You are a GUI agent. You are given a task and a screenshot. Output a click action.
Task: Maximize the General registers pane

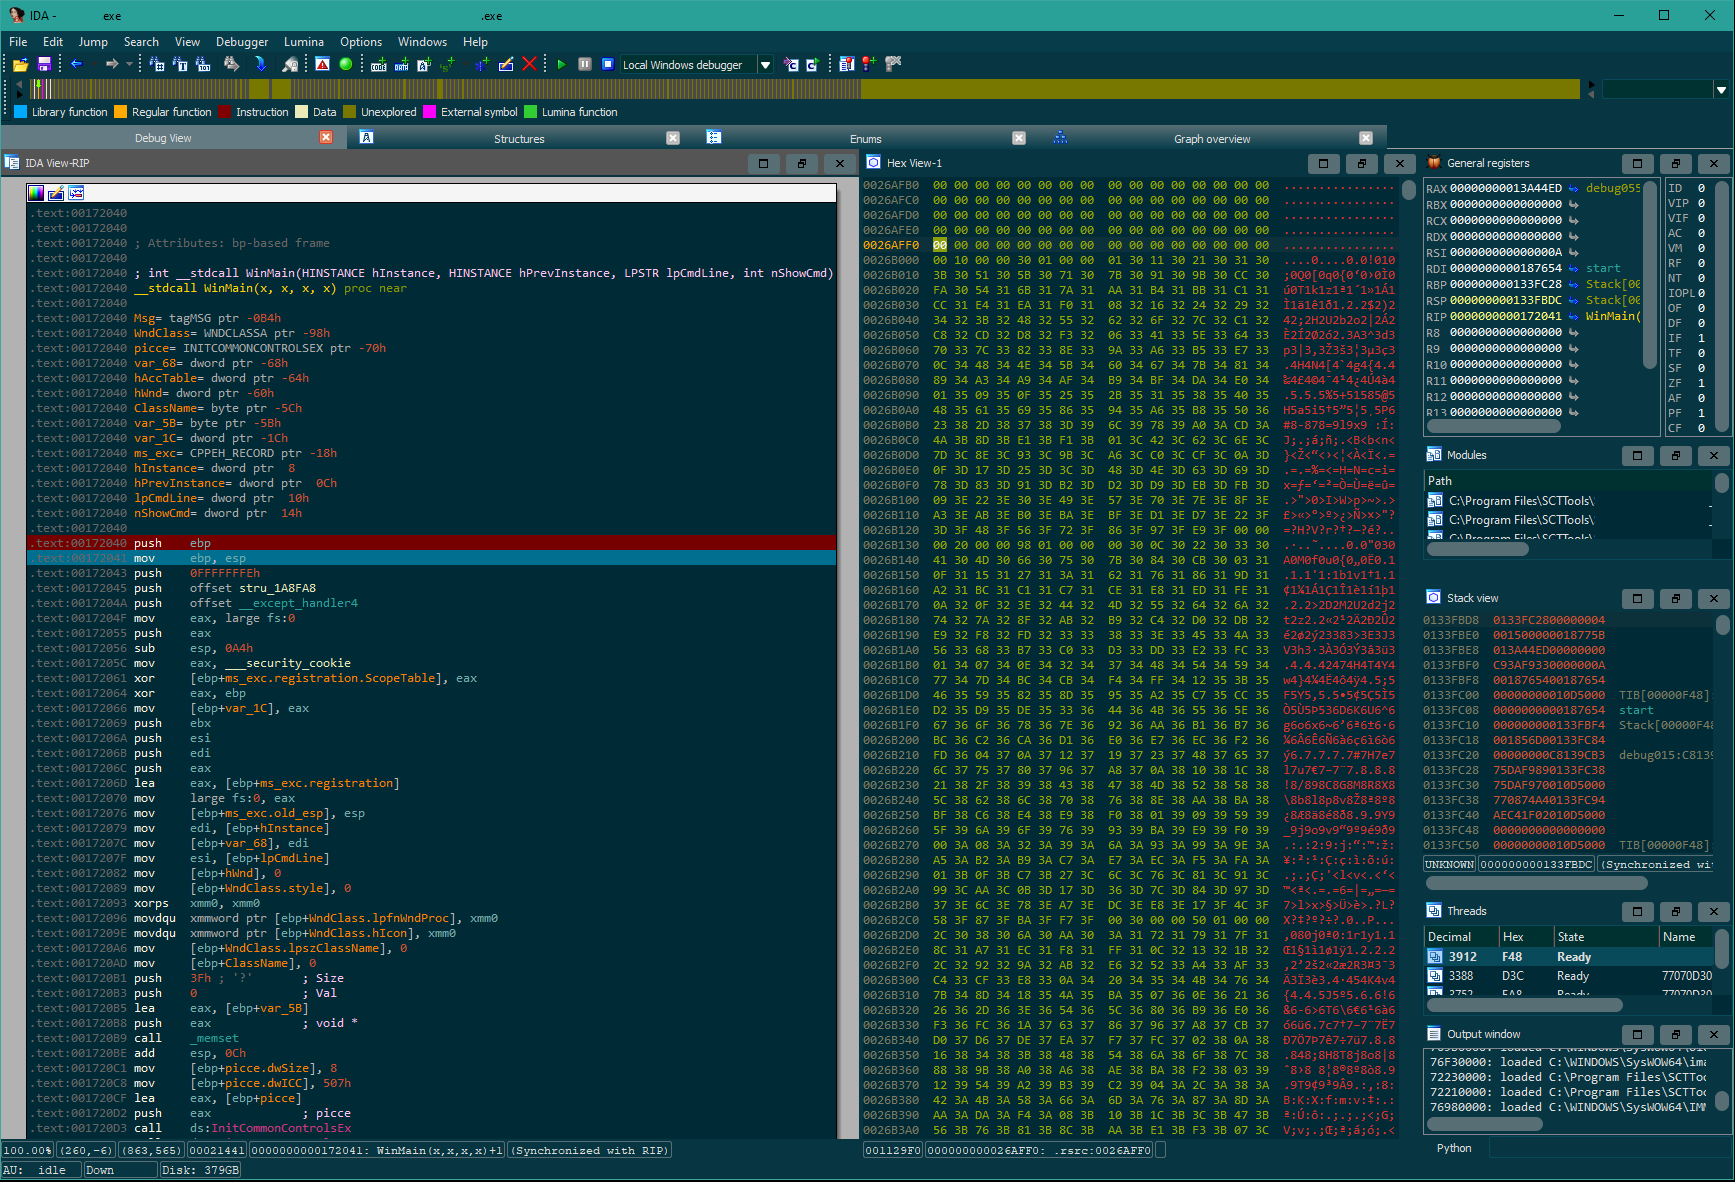[1637, 163]
